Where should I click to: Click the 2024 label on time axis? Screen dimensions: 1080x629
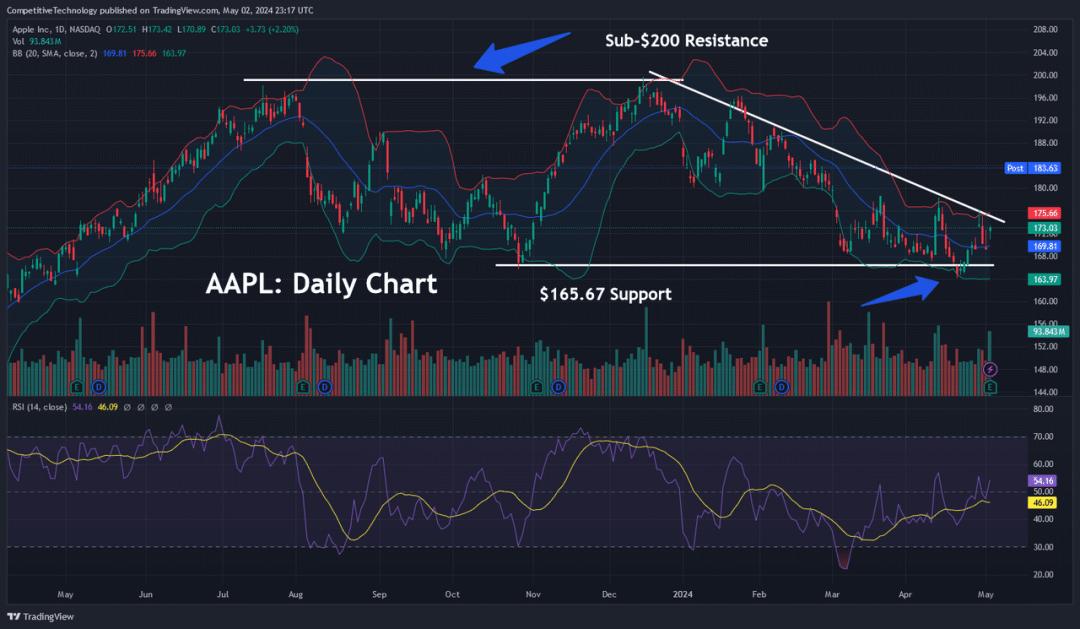[683, 595]
